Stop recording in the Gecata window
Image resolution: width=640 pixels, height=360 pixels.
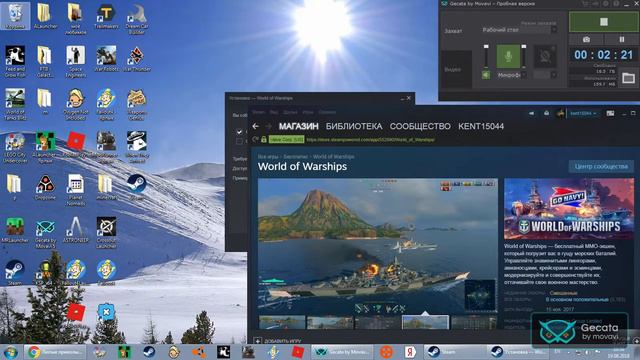pos(604,22)
